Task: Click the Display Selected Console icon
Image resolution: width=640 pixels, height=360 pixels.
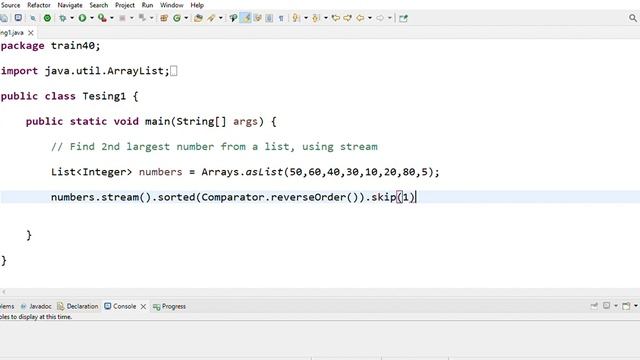Action: point(607,306)
